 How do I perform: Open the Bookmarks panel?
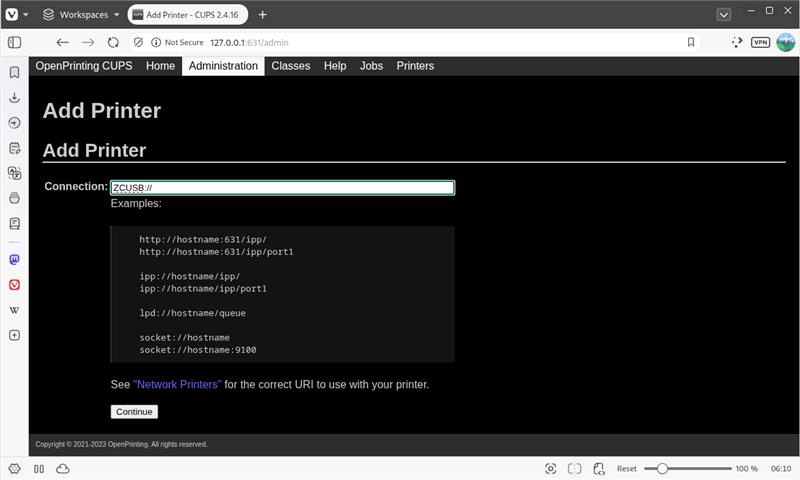pyautogui.click(x=14, y=72)
